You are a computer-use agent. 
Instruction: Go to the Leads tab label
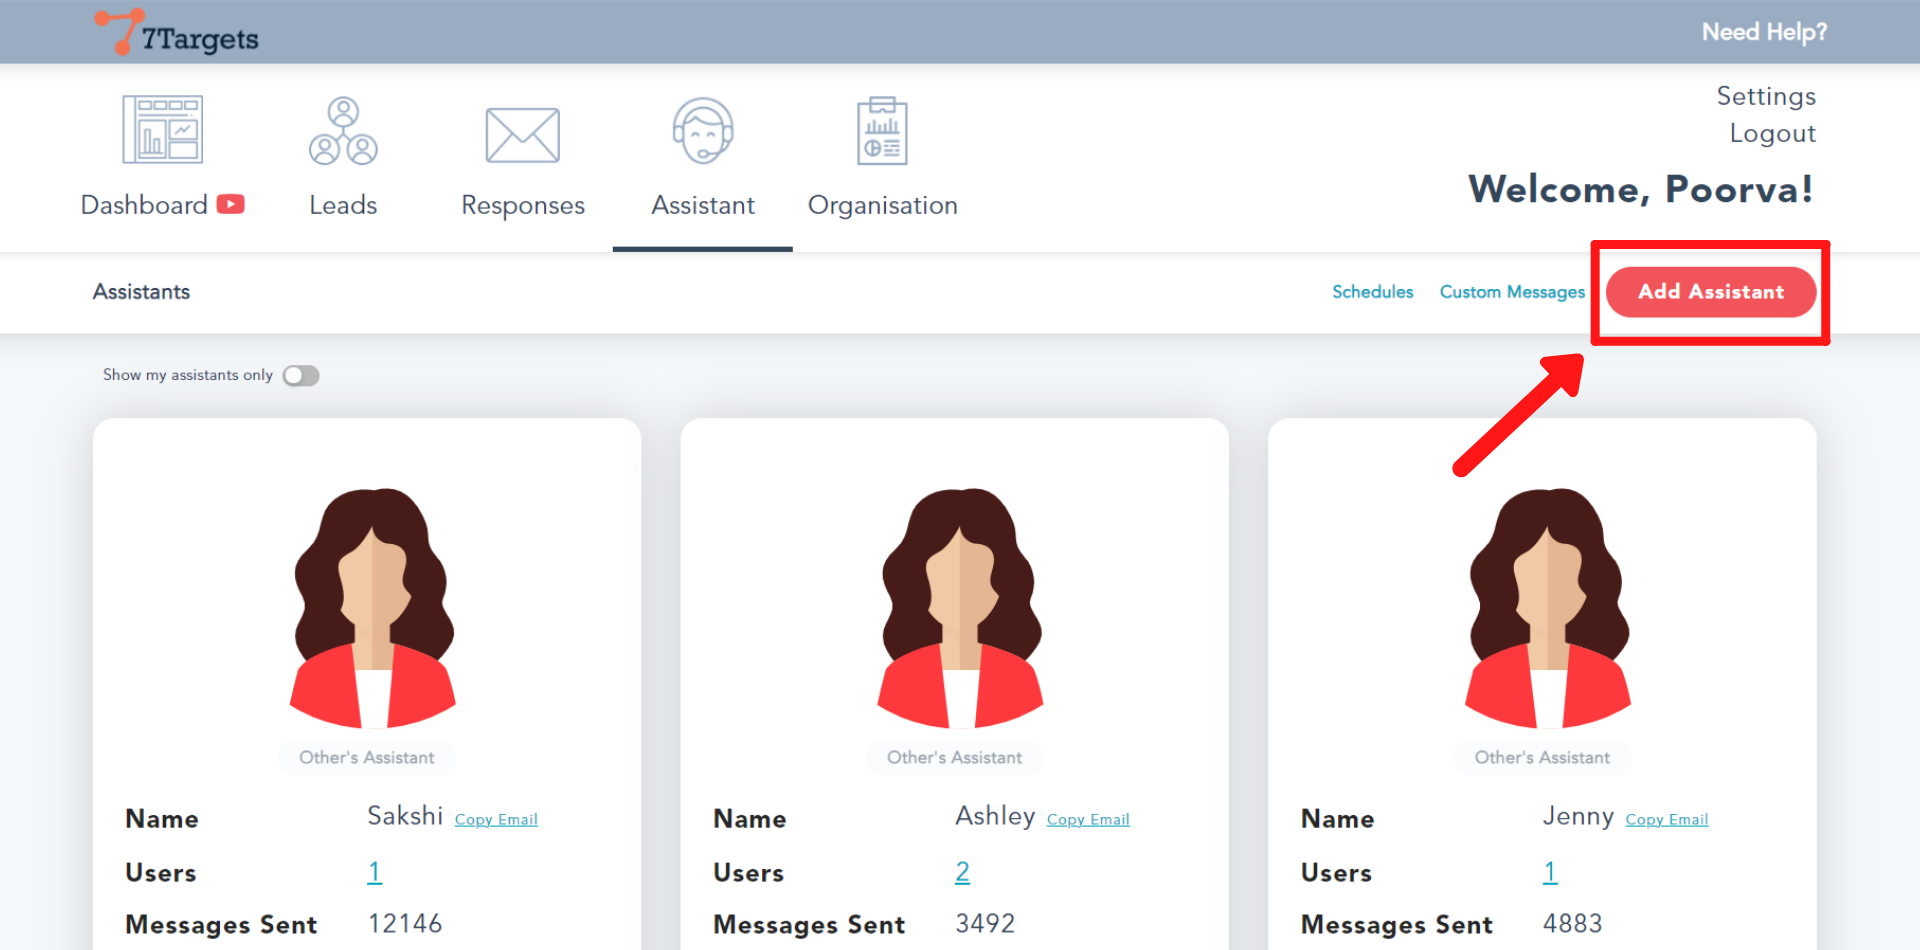click(x=343, y=205)
